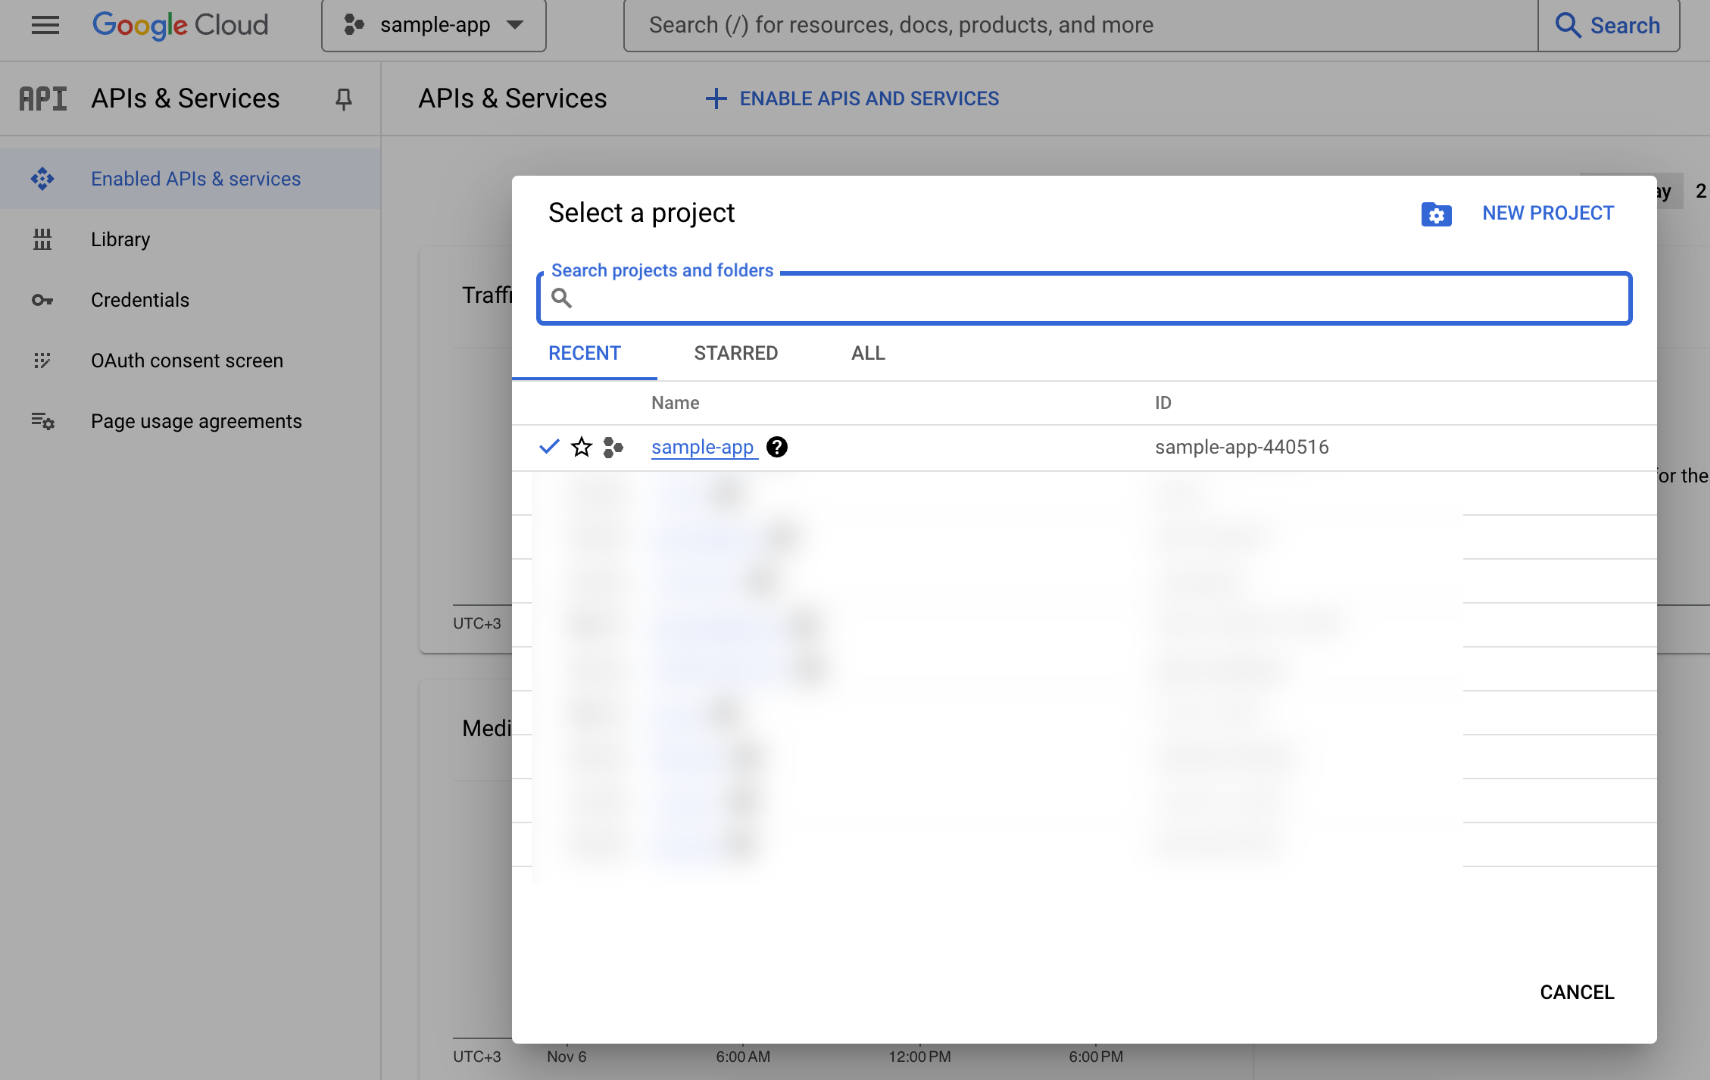
Task: Click the API icon in the sidebar header
Action: coord(43,98)
